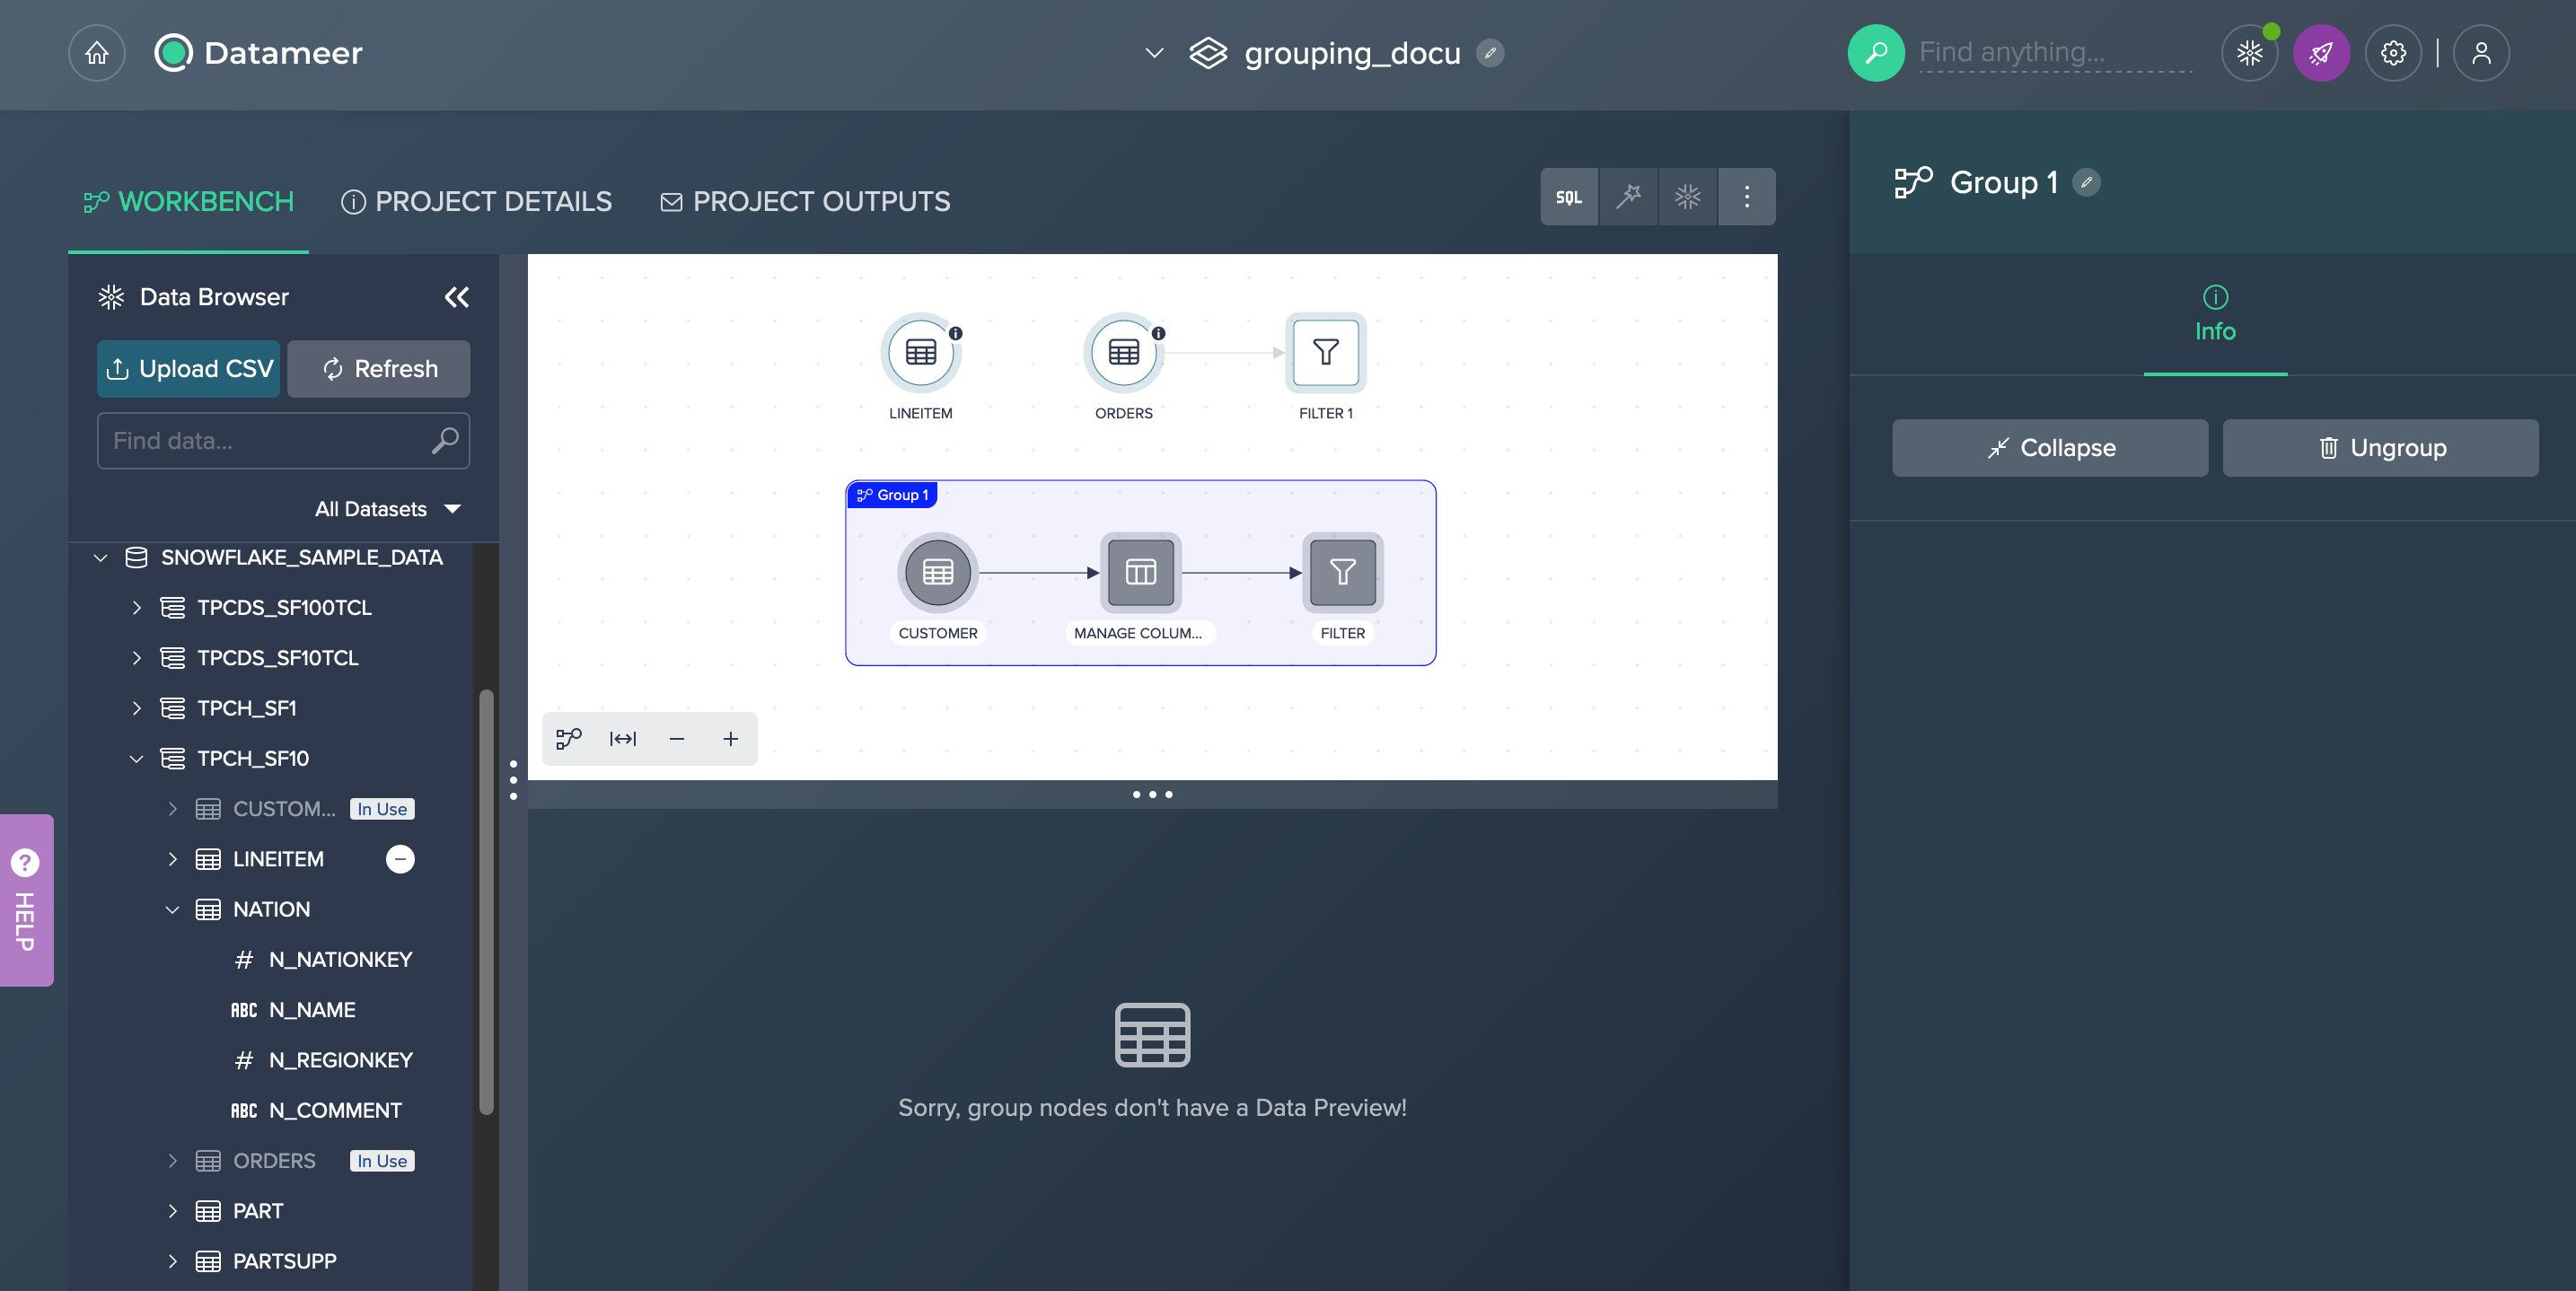Select the ORDERS node on canvas
This screenshot has height=1291, width=2576.
pyautogui.click(x=1124, y=352)
